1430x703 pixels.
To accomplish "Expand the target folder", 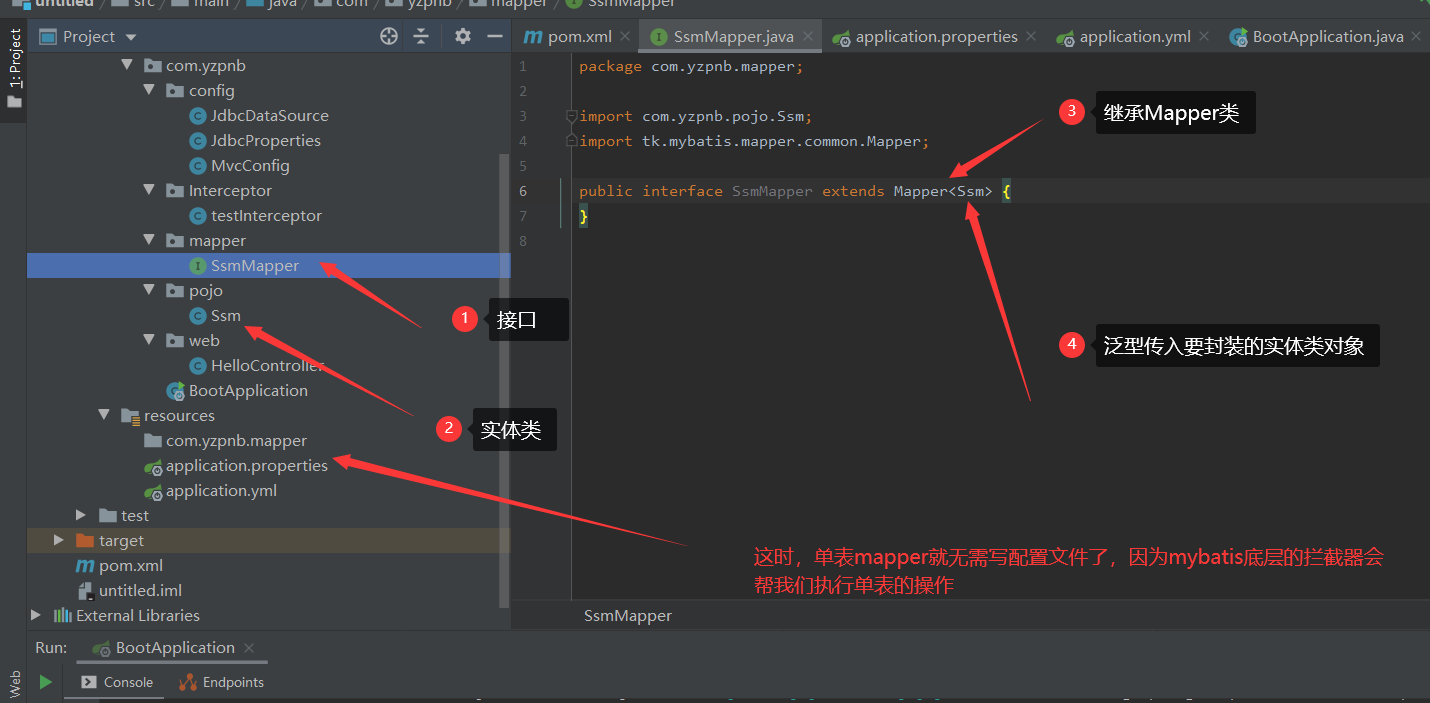I will click(59, 540).
